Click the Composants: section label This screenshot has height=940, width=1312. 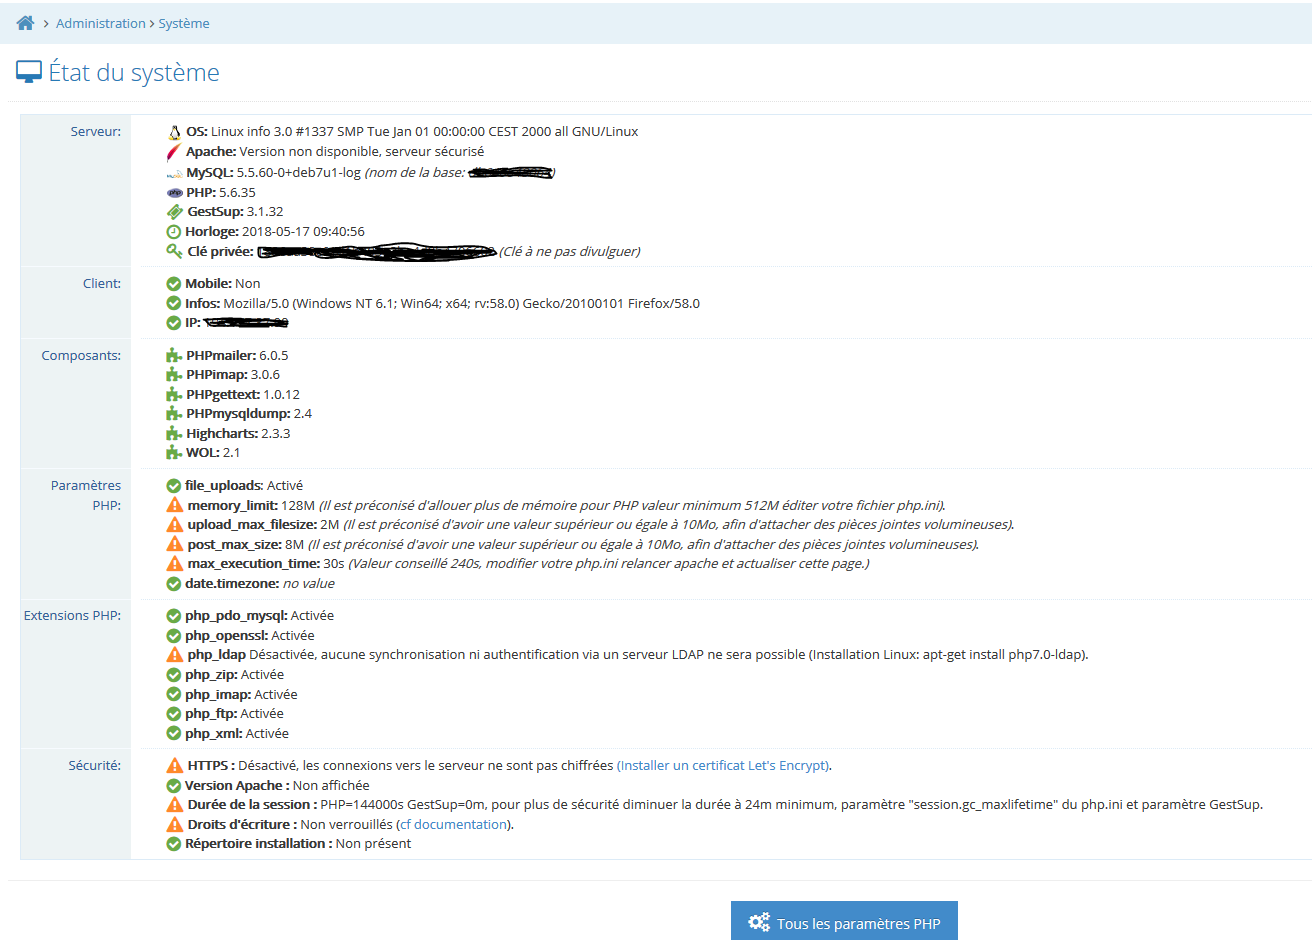[81, 355]
